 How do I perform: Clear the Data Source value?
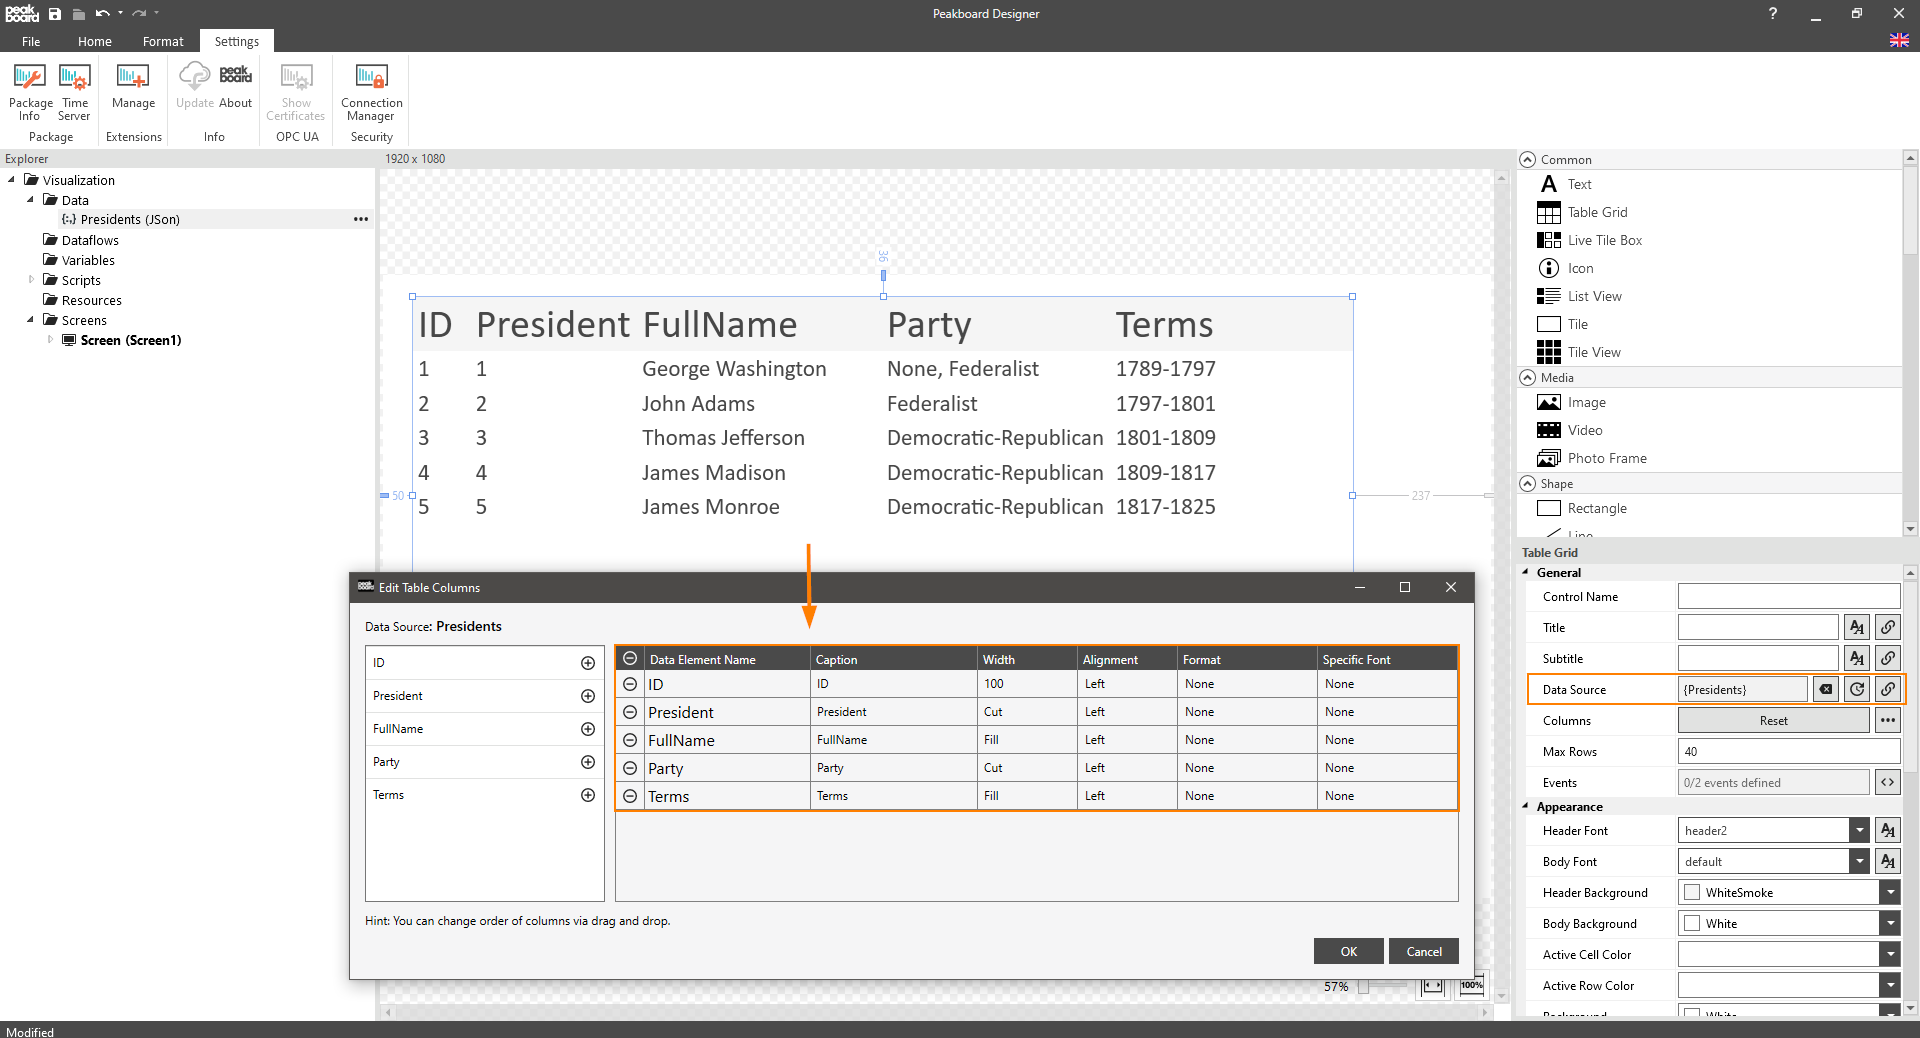pyautogui.click(x=1826, y=689)
